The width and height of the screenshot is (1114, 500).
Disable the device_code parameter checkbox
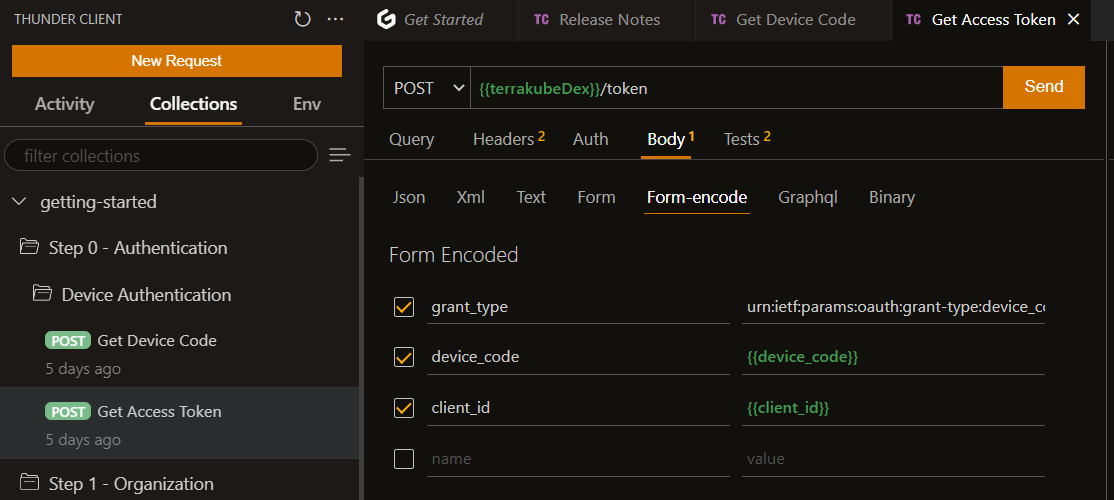point(404,357)
